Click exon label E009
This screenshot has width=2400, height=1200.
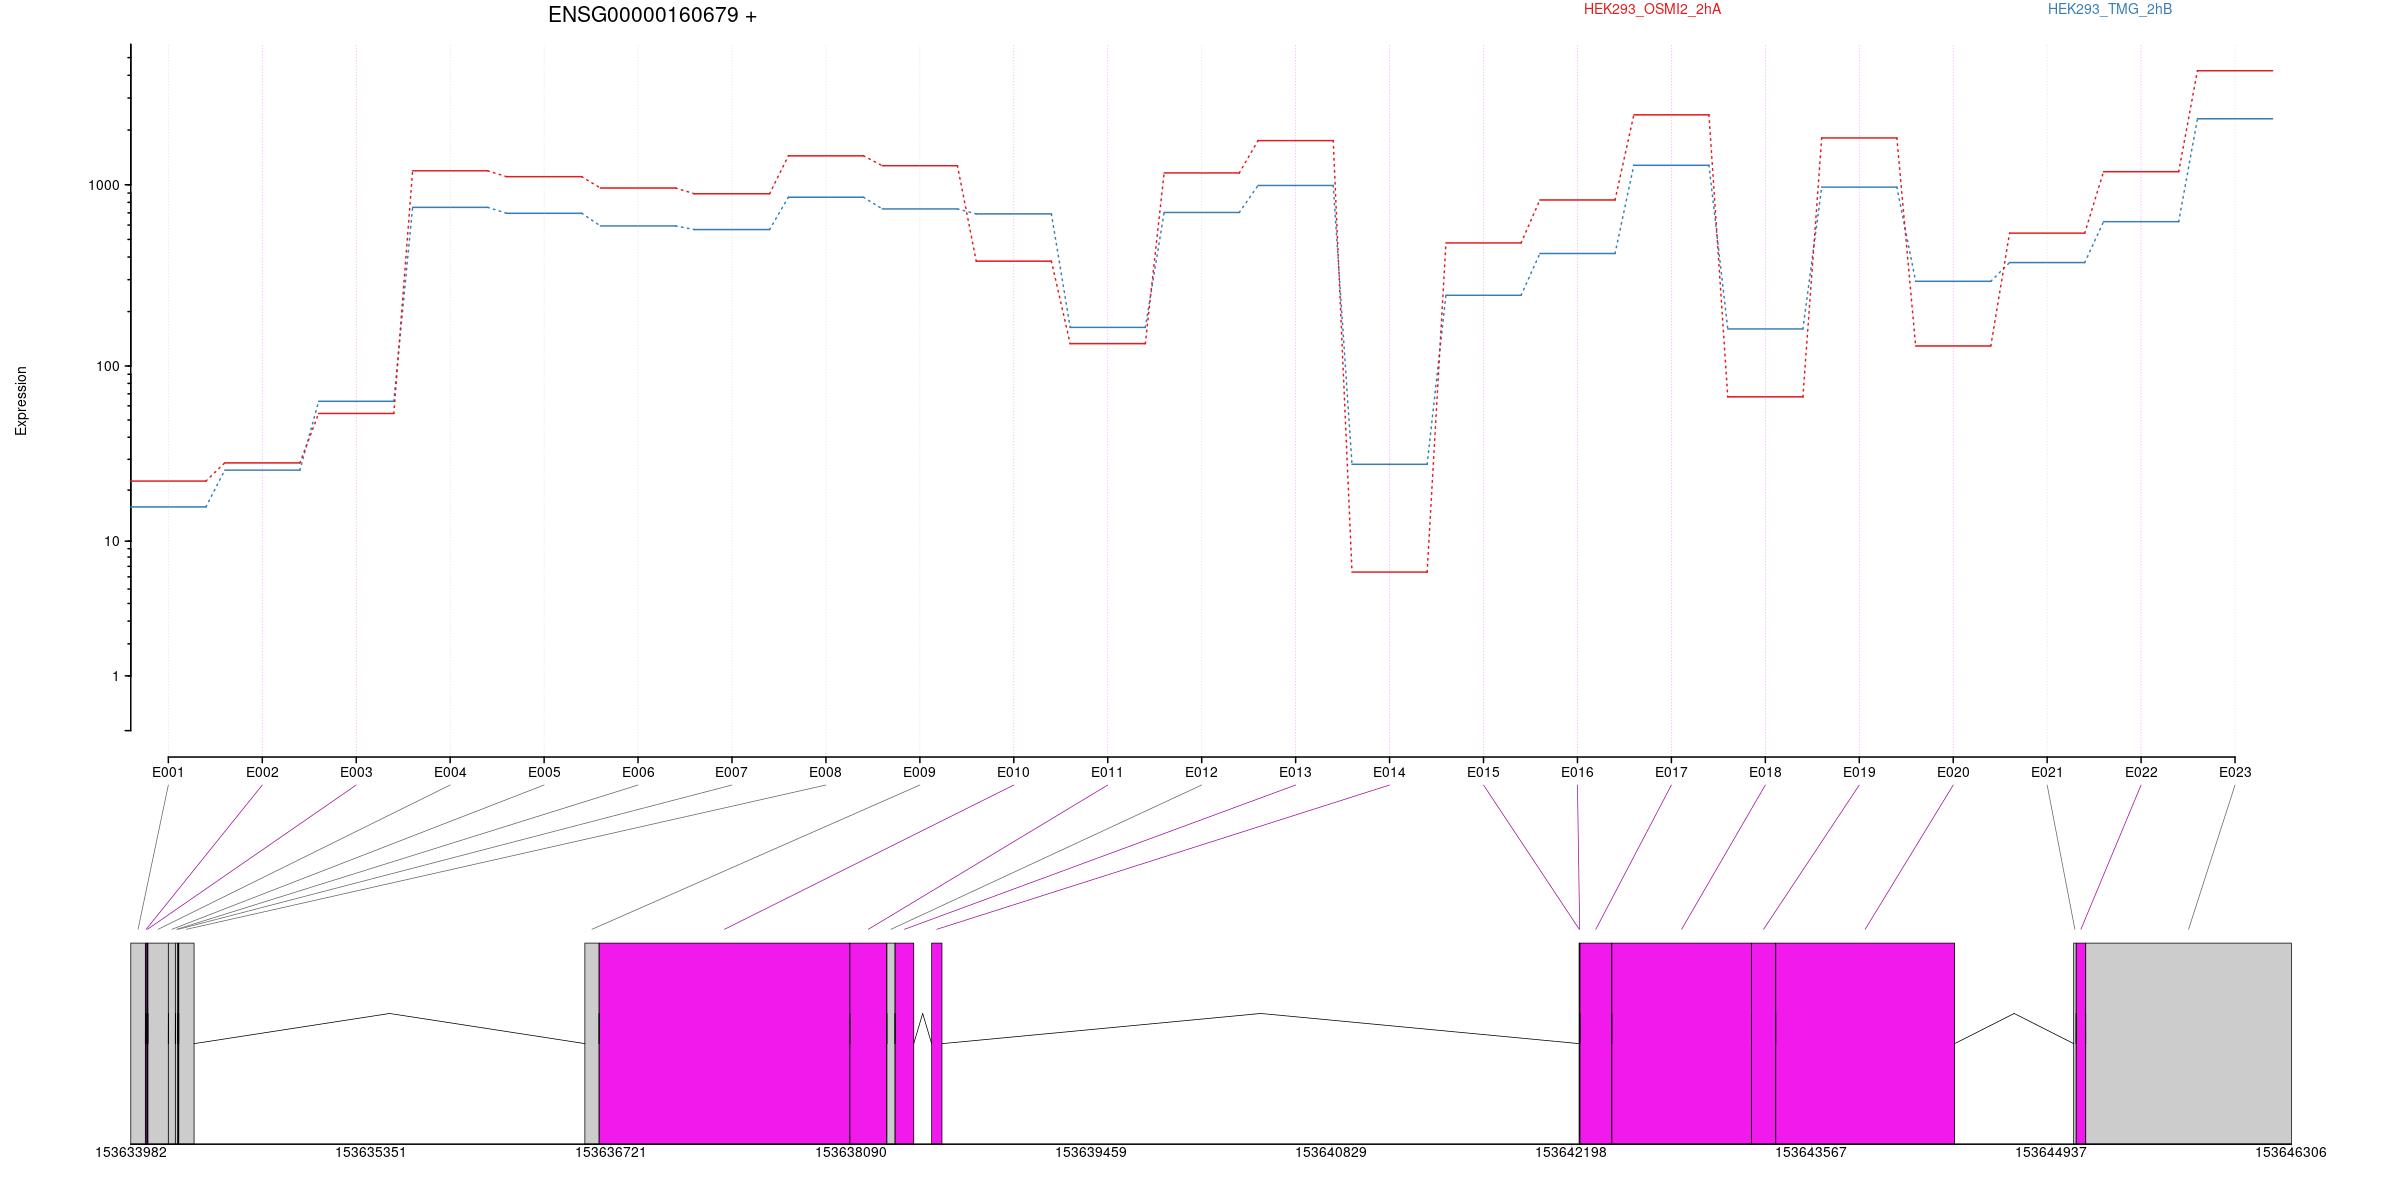click(919, 772)
